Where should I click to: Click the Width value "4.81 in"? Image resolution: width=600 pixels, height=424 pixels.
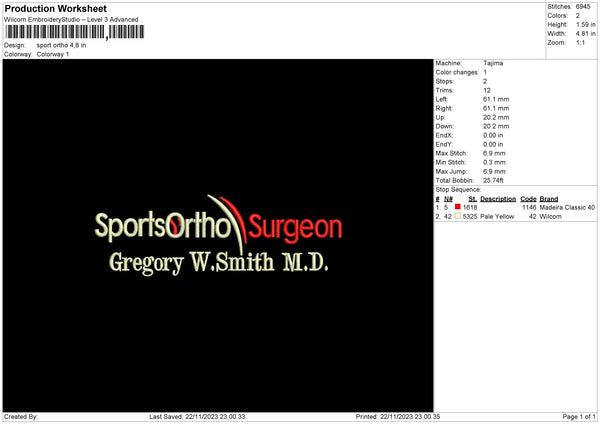[586, 34]
